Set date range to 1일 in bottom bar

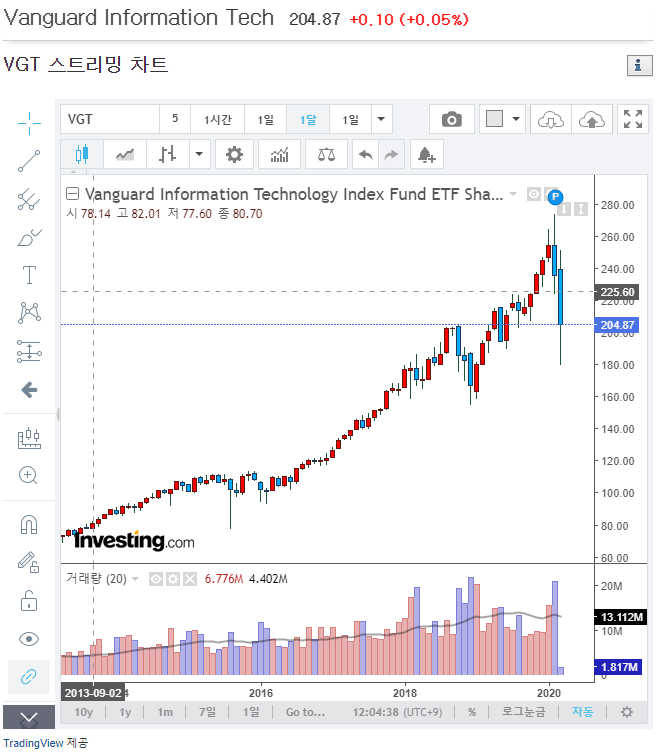(x=251, y=712)
